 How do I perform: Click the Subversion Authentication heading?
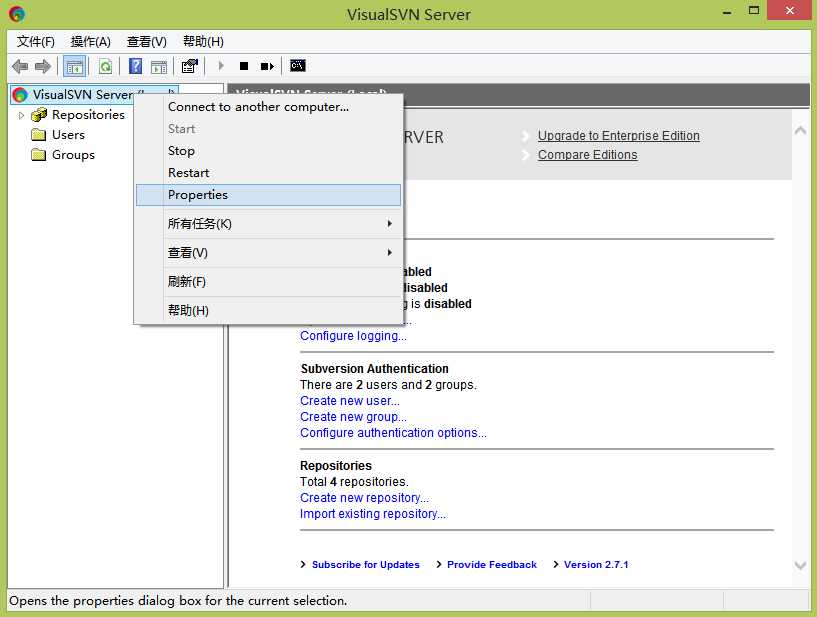pos(374,368)
